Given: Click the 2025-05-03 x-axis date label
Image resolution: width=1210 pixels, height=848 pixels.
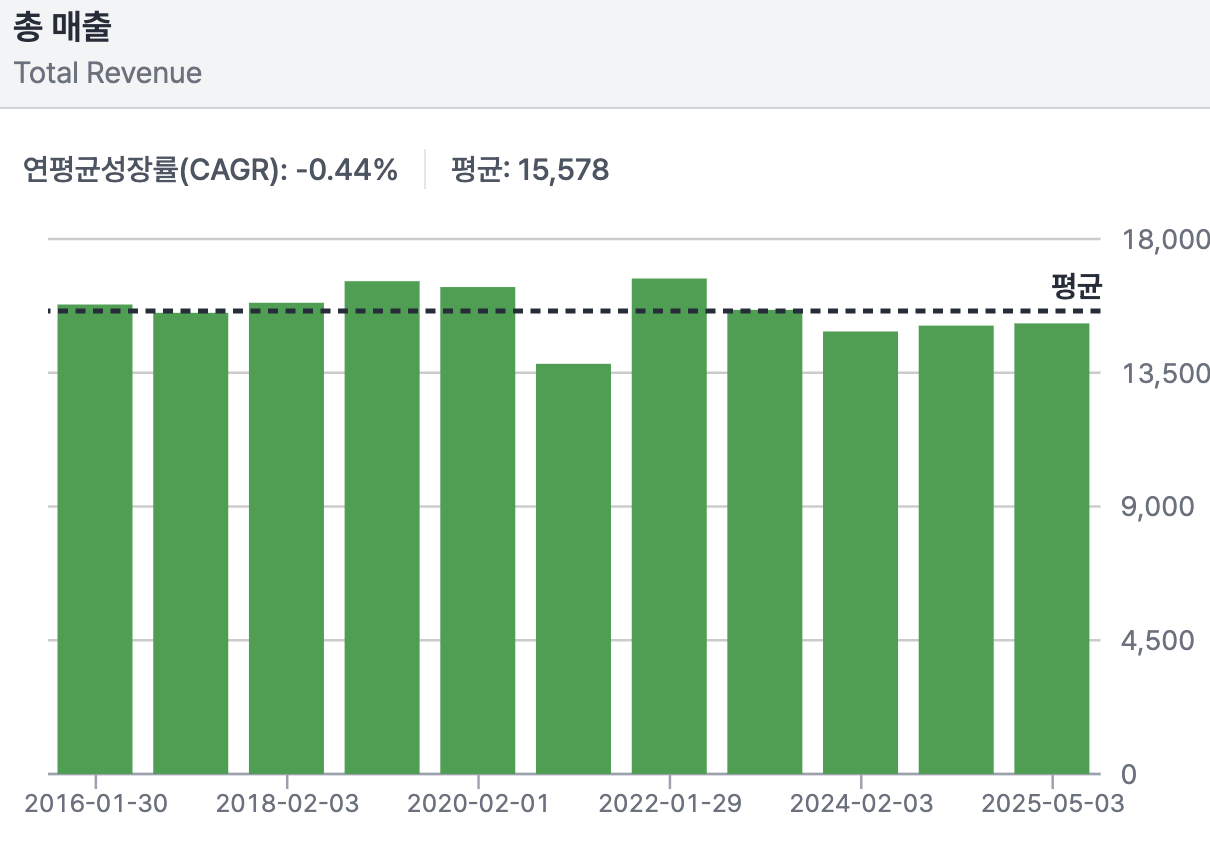Looking at the screenshot, I should (x=1052, y=804).
